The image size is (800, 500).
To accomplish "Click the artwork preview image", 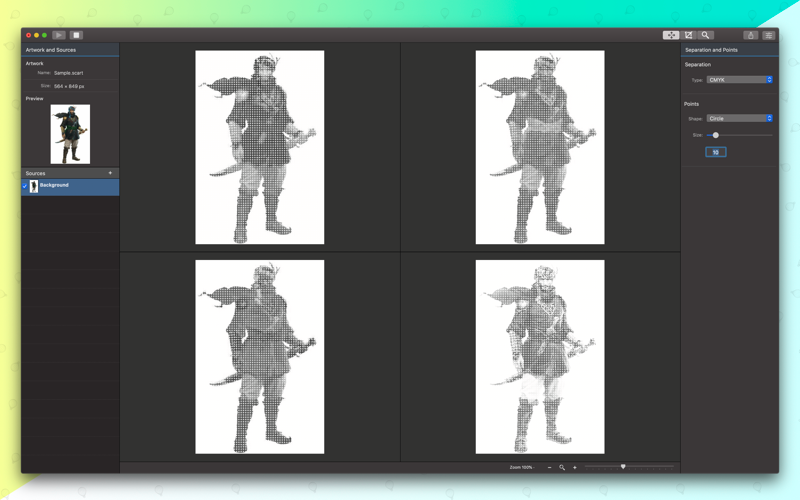I will tap(70, 134).
